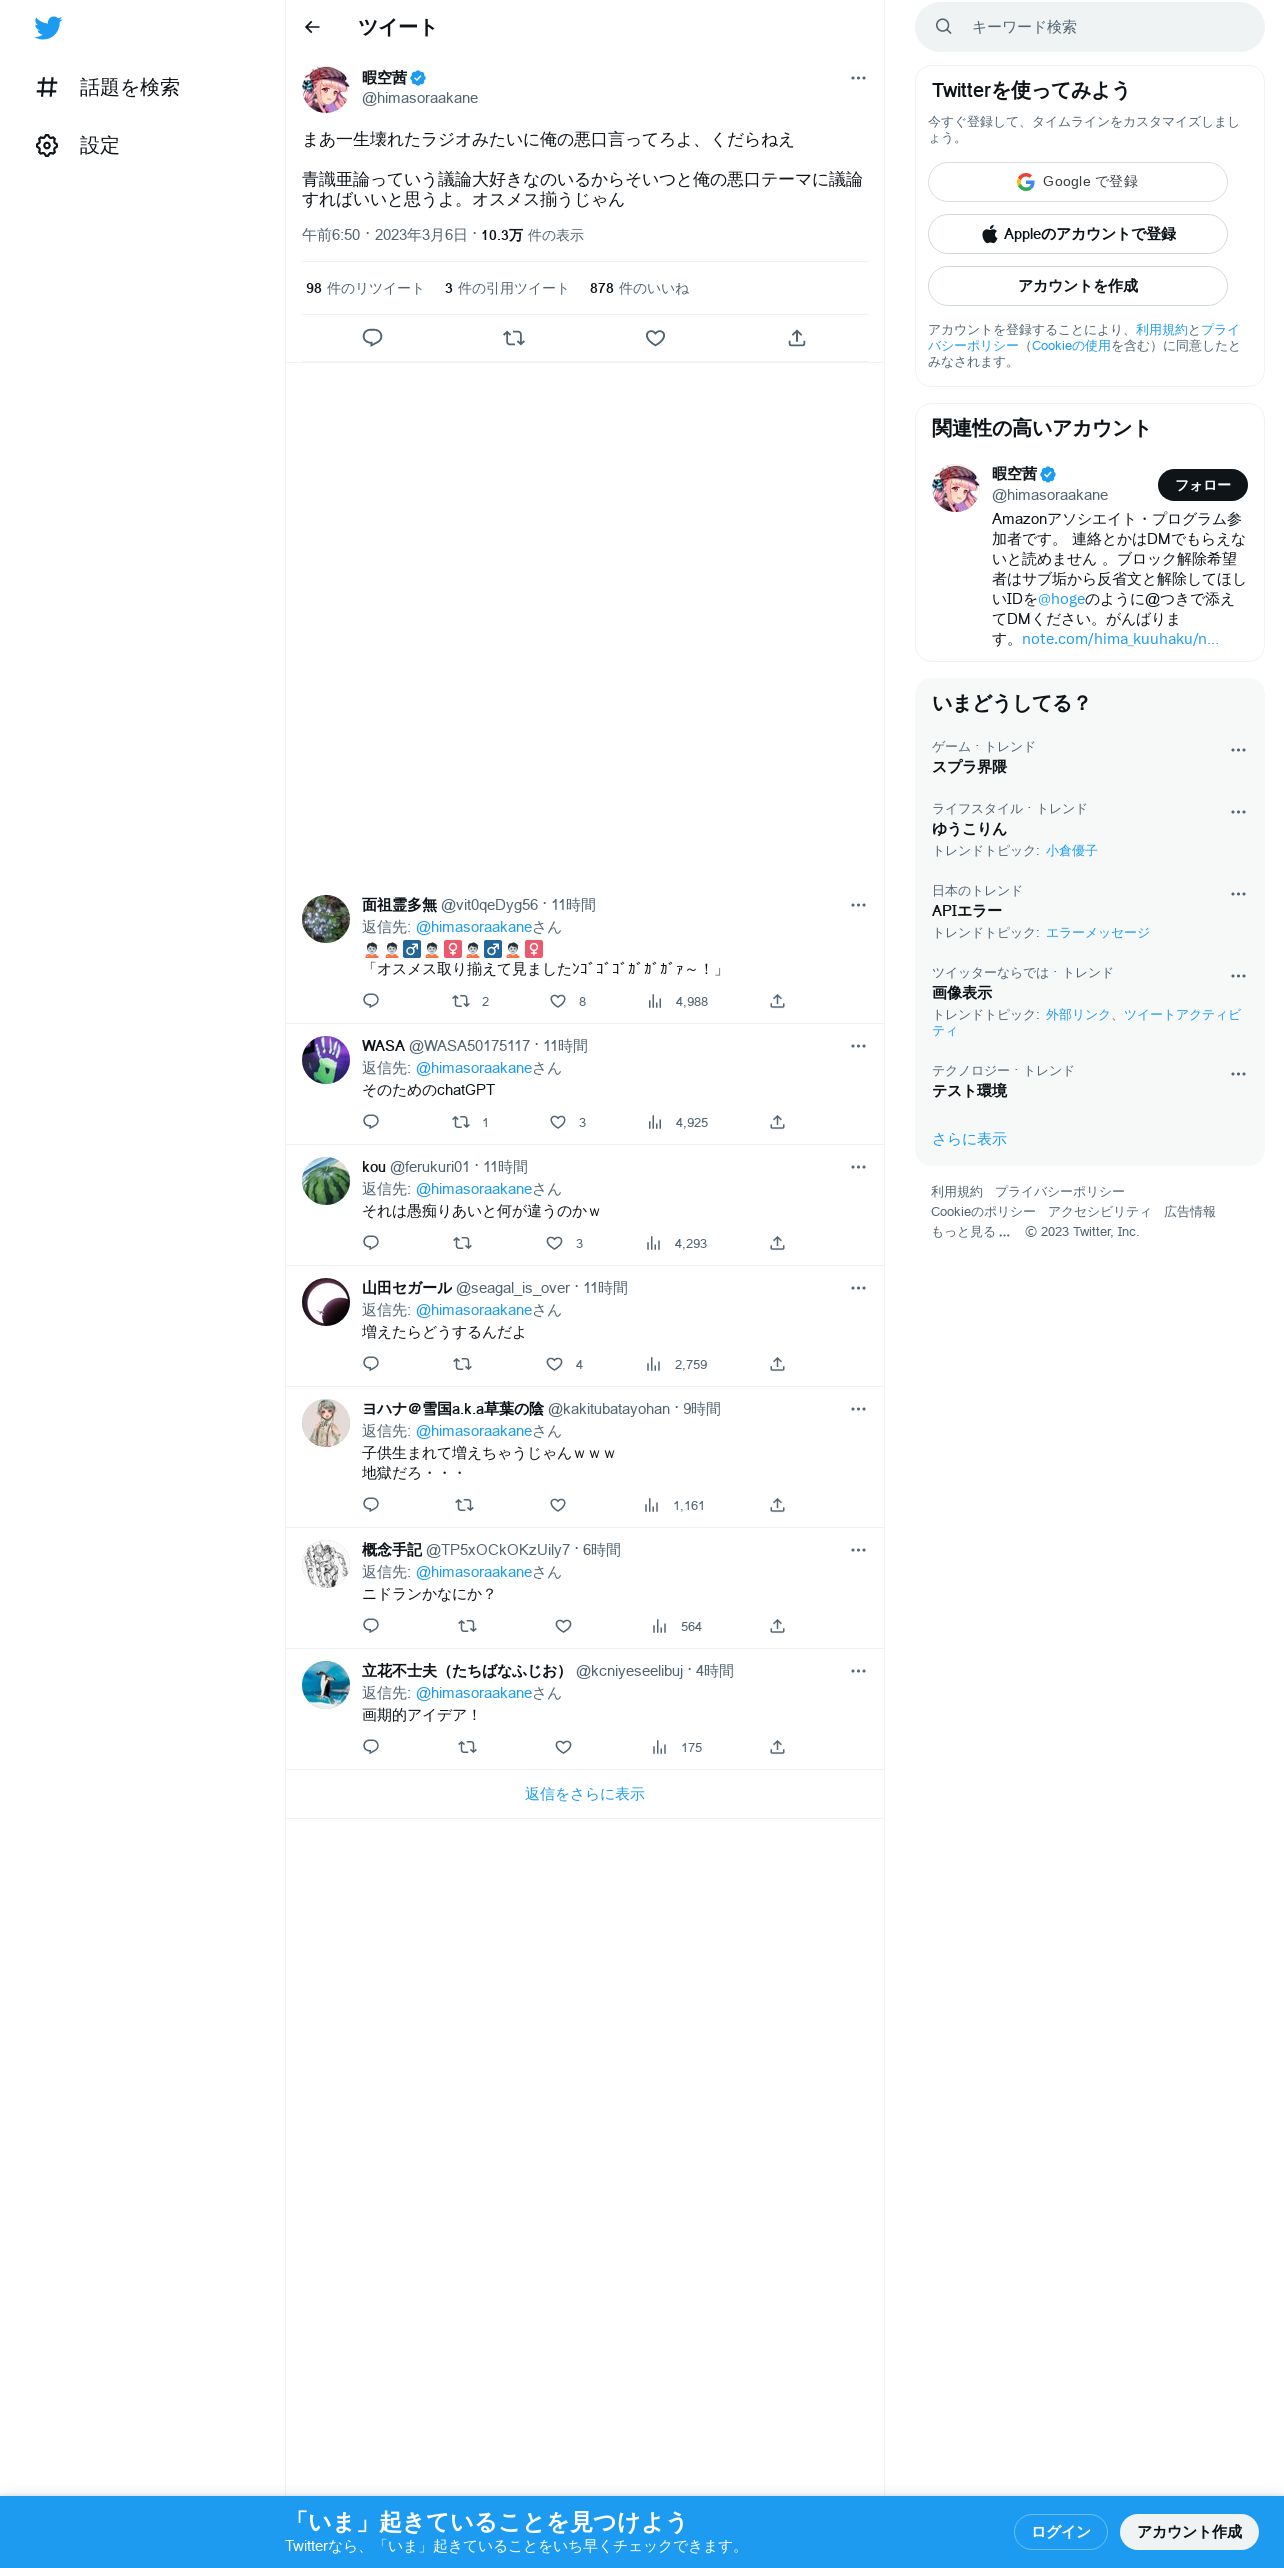Click 返信をさらに表示 link
The image size is (1284, 2568).
pyautogui.click(x=584, y=1794)
